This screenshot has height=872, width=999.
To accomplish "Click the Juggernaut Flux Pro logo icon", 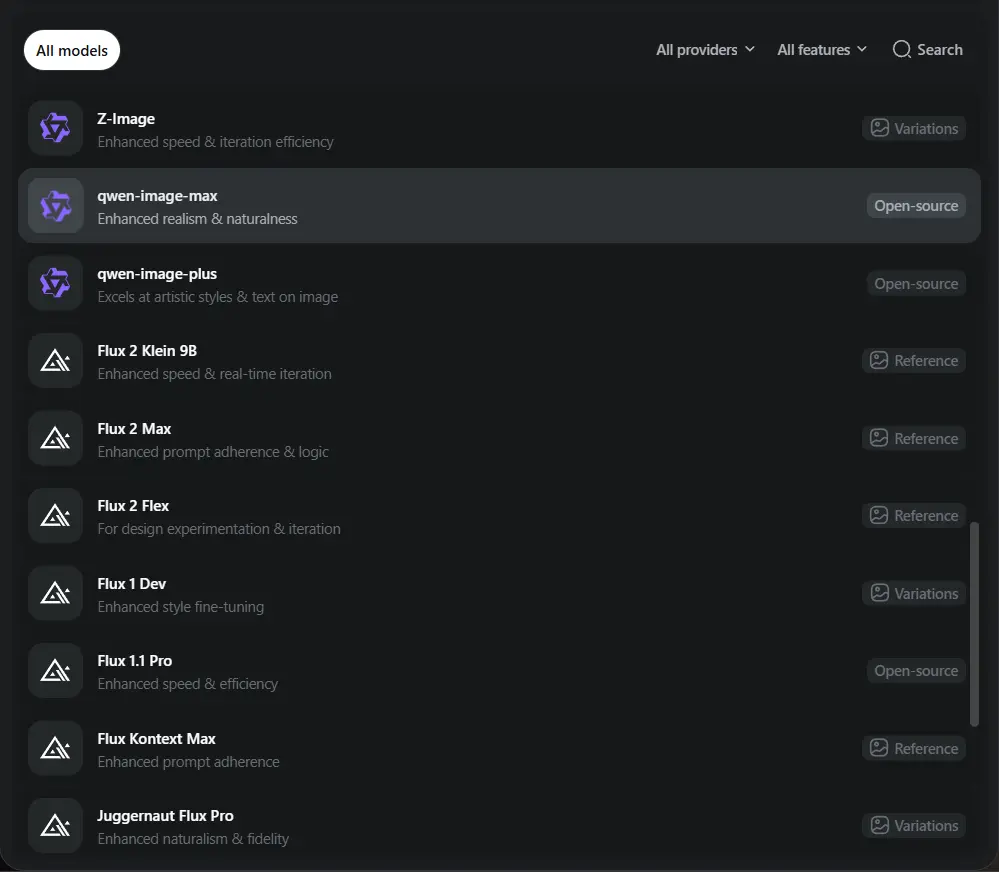I will [55, 826].
